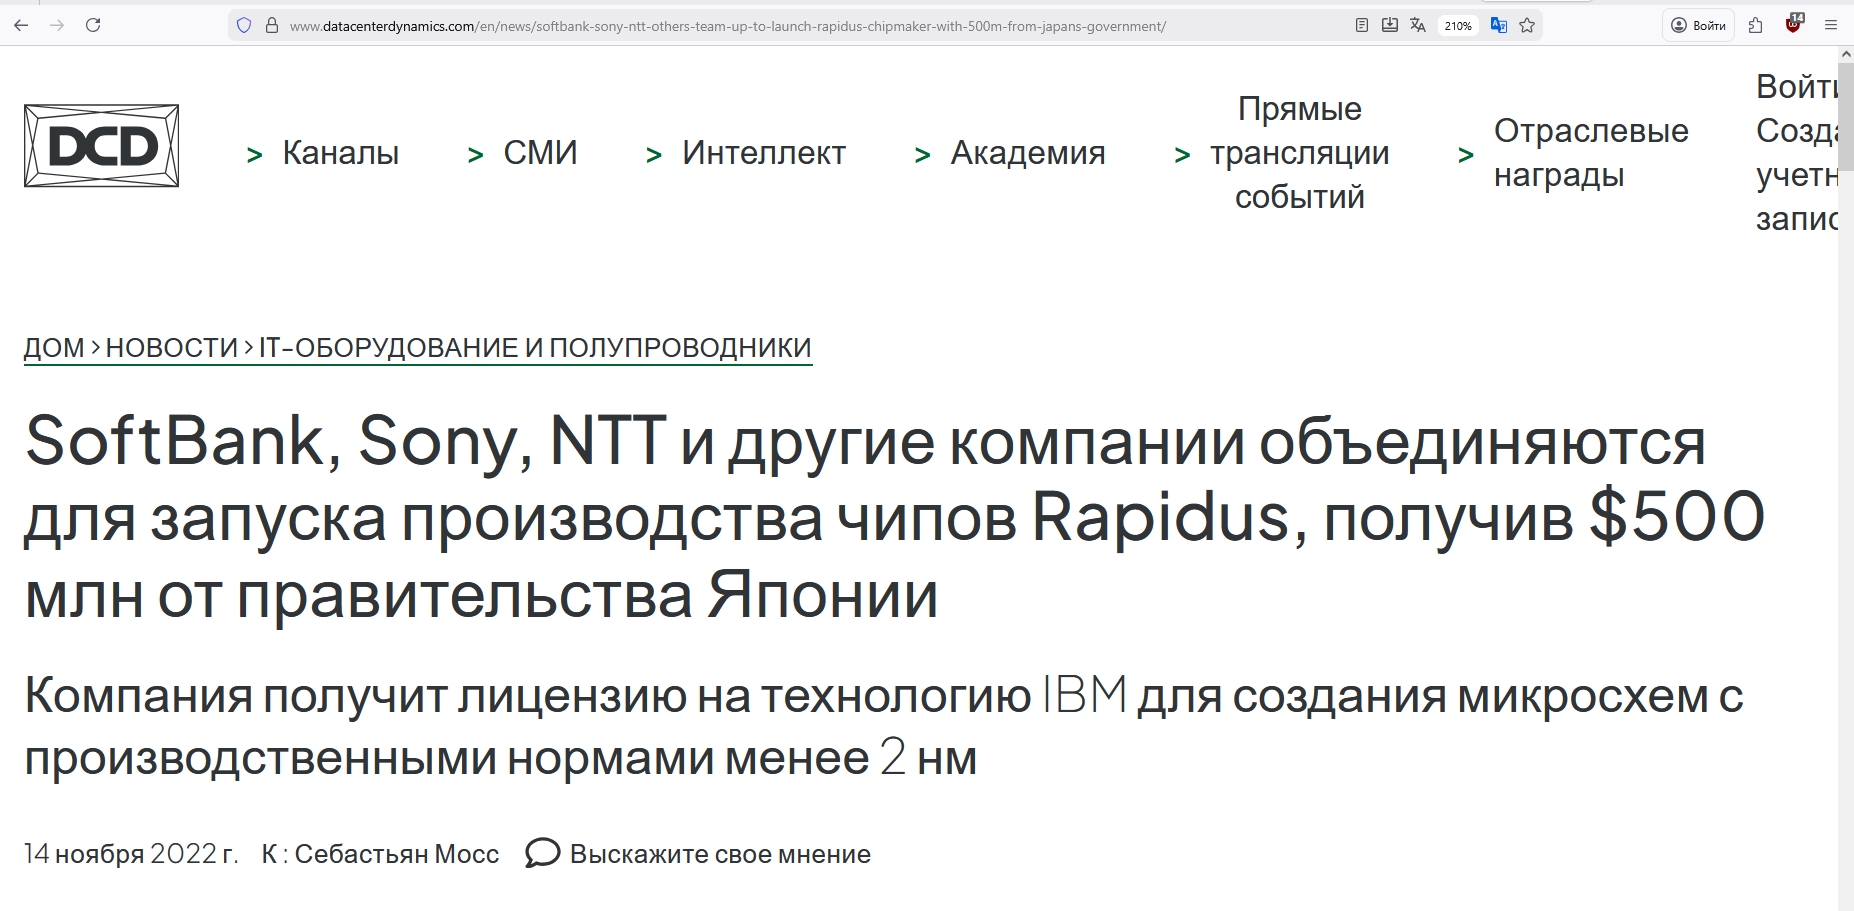Image resolution: width=1854 pixels, height=911 pixels.
Task: Open the browser extensions puzzle icon
Action: [x=1756, y=25]
